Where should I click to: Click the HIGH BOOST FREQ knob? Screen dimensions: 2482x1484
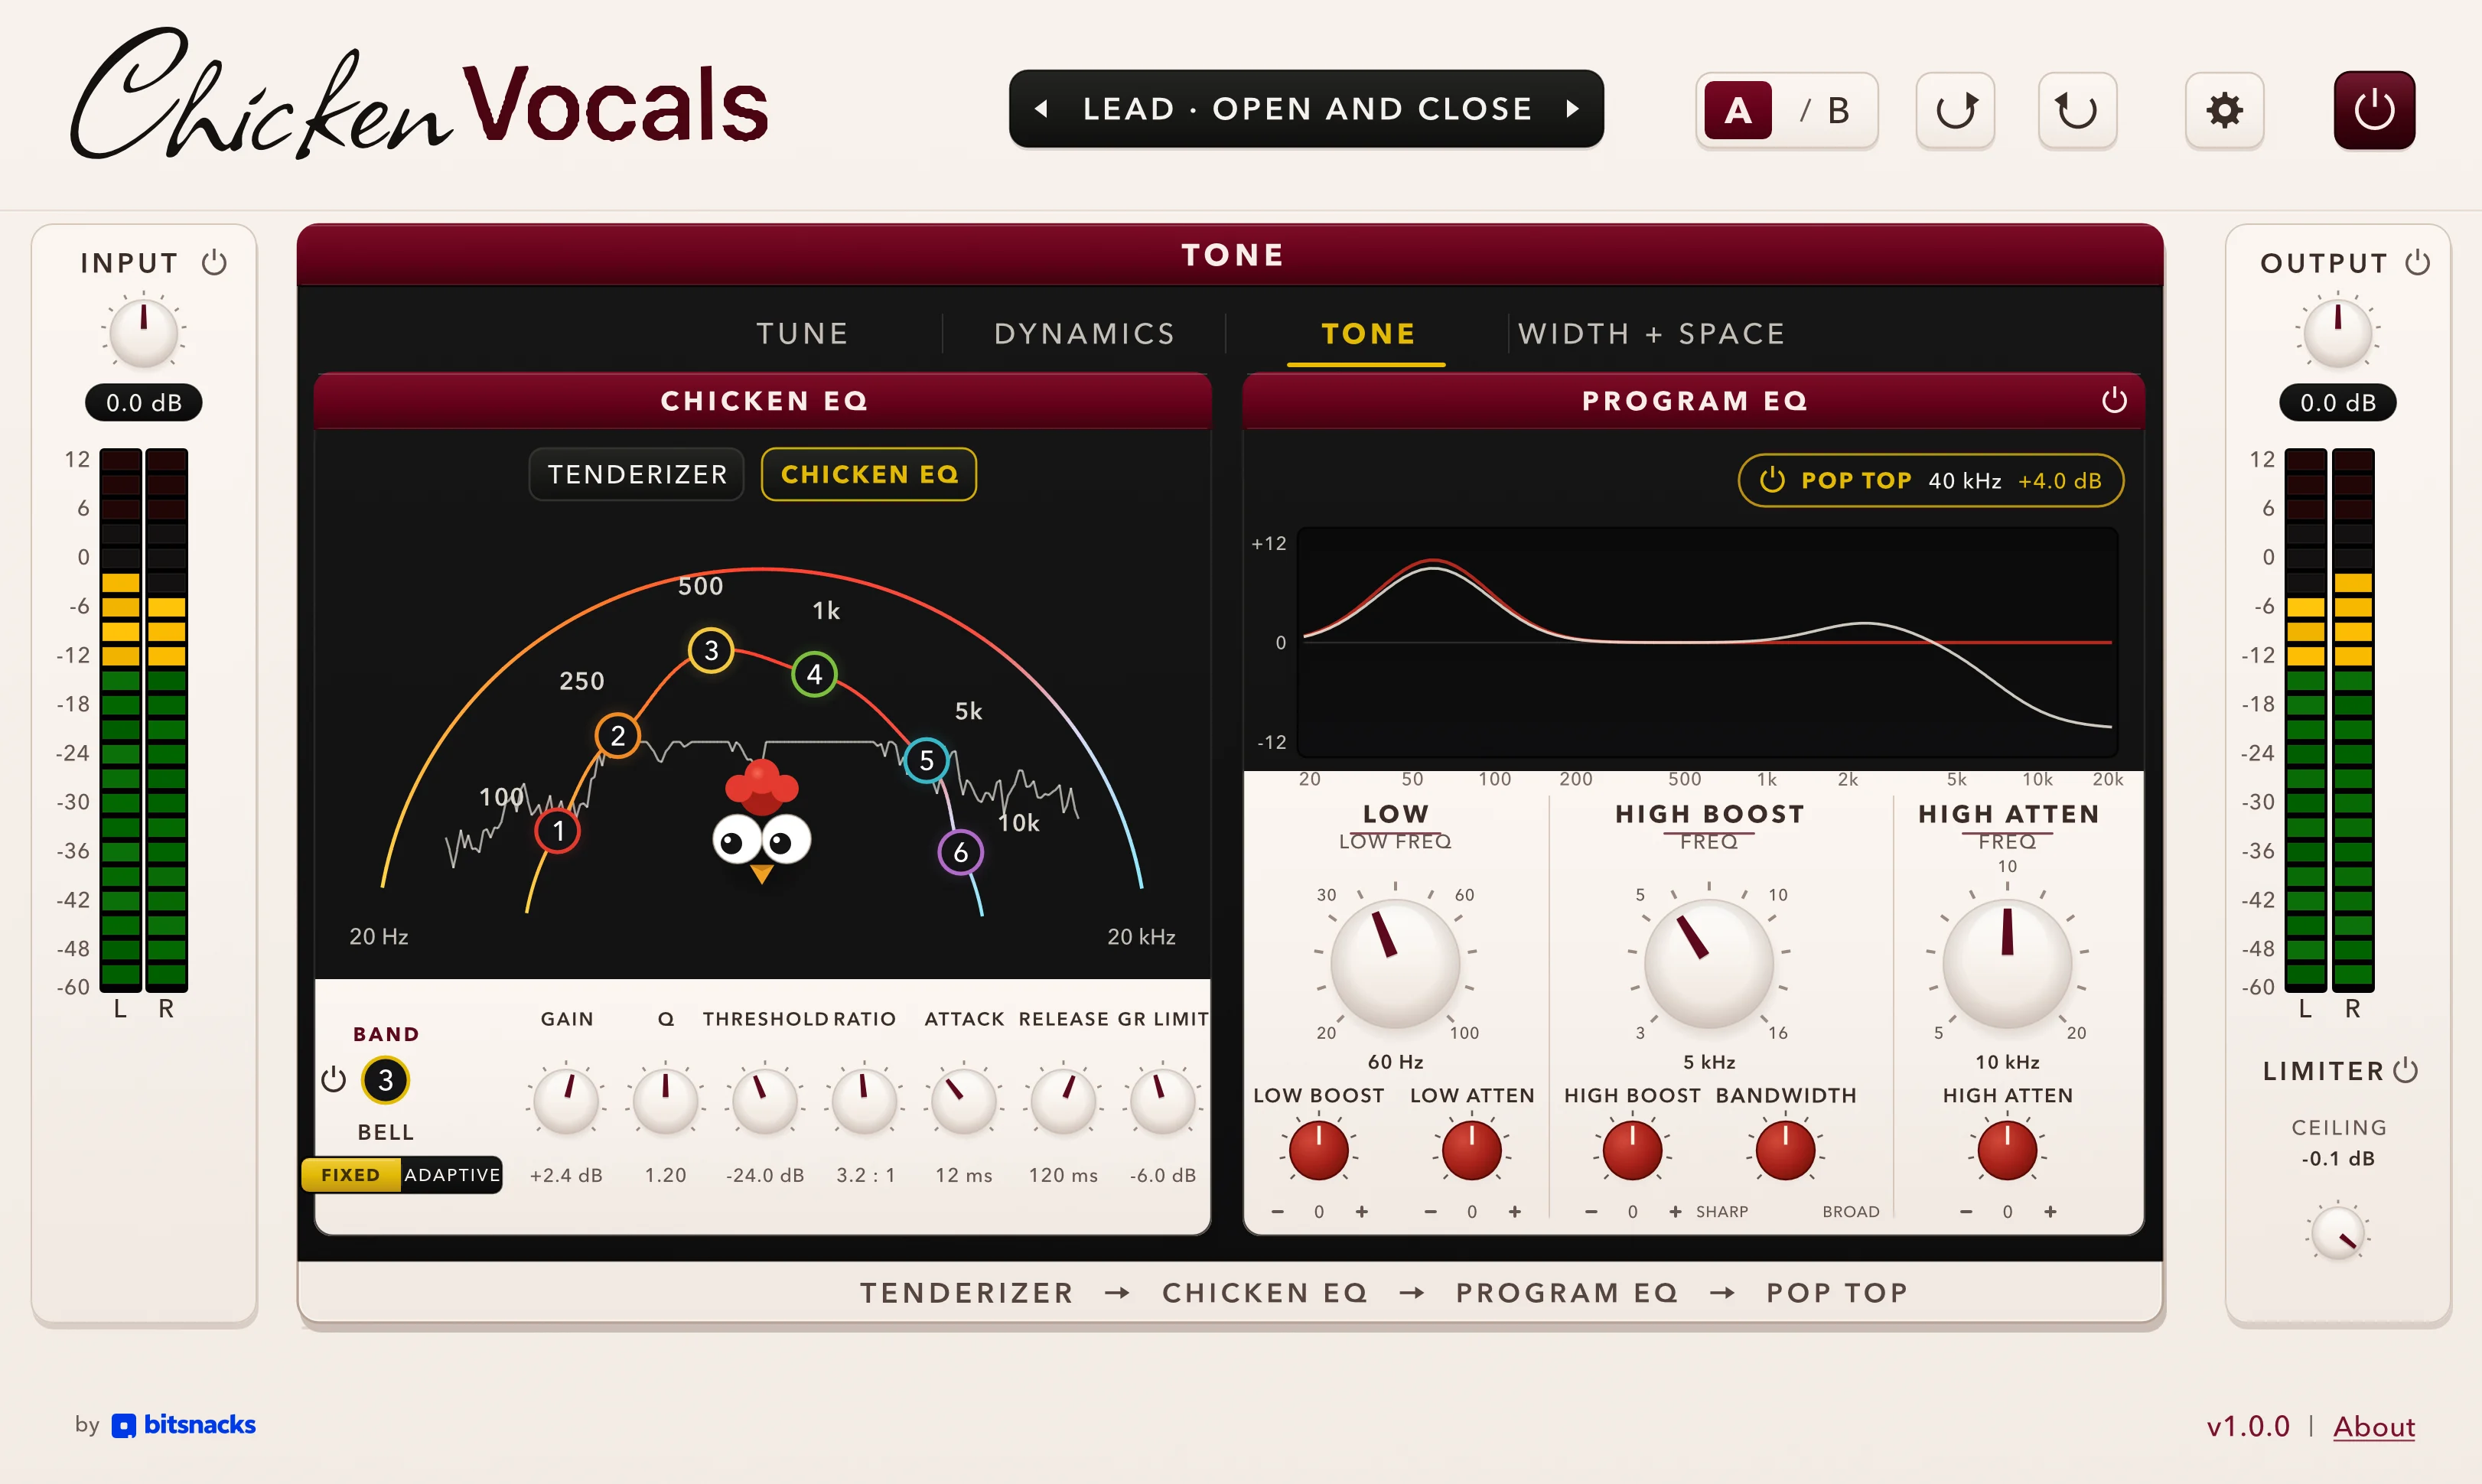click(1709, 963)
